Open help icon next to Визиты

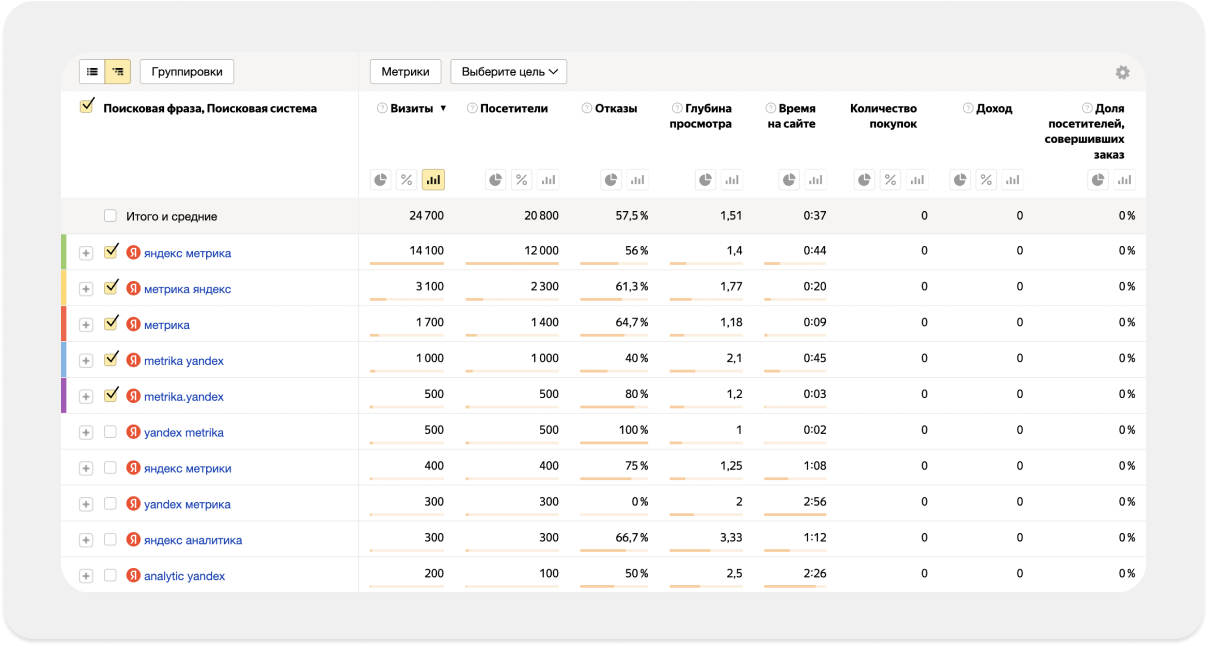click(x=382, y=108)
